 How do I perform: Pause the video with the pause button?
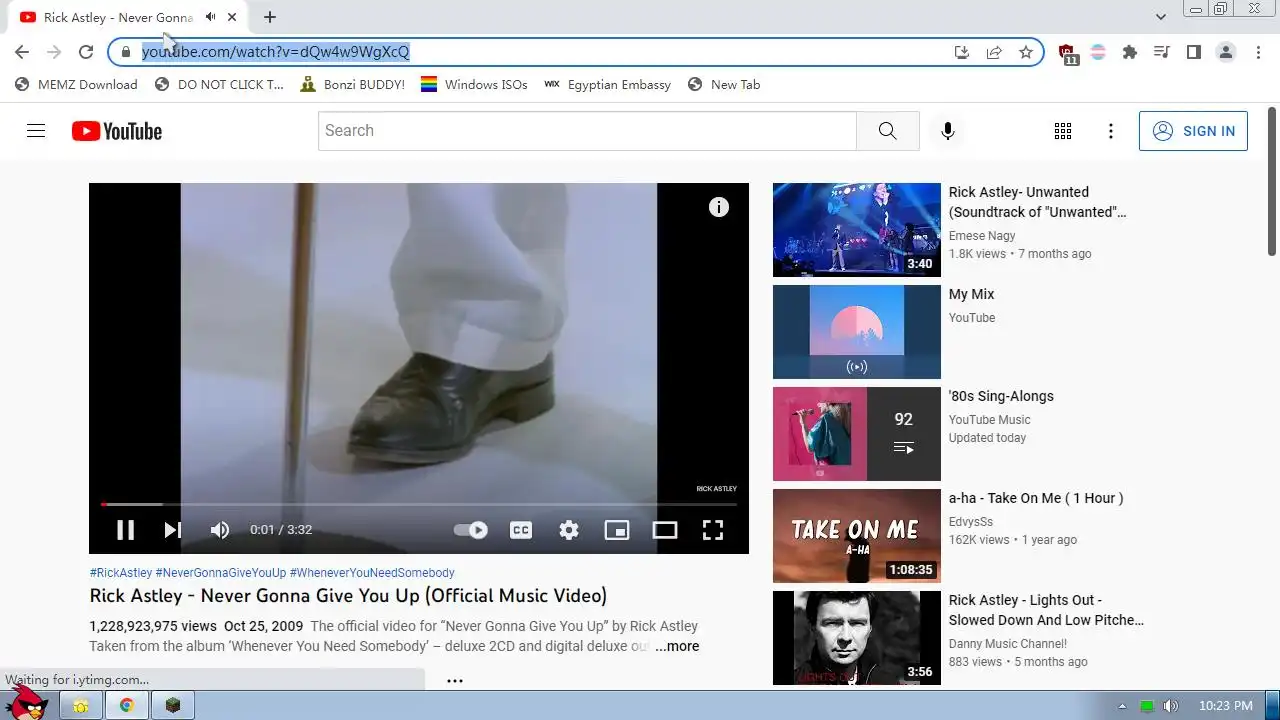(x=125, y=530)
